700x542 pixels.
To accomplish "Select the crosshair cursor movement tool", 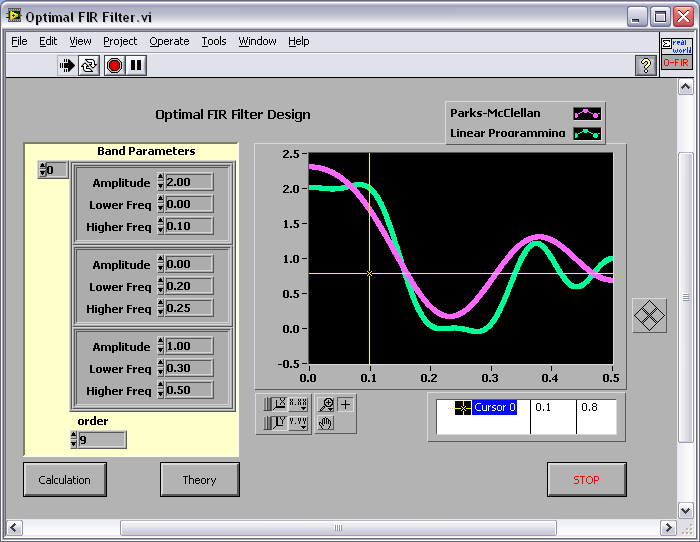I will (345, 405).
